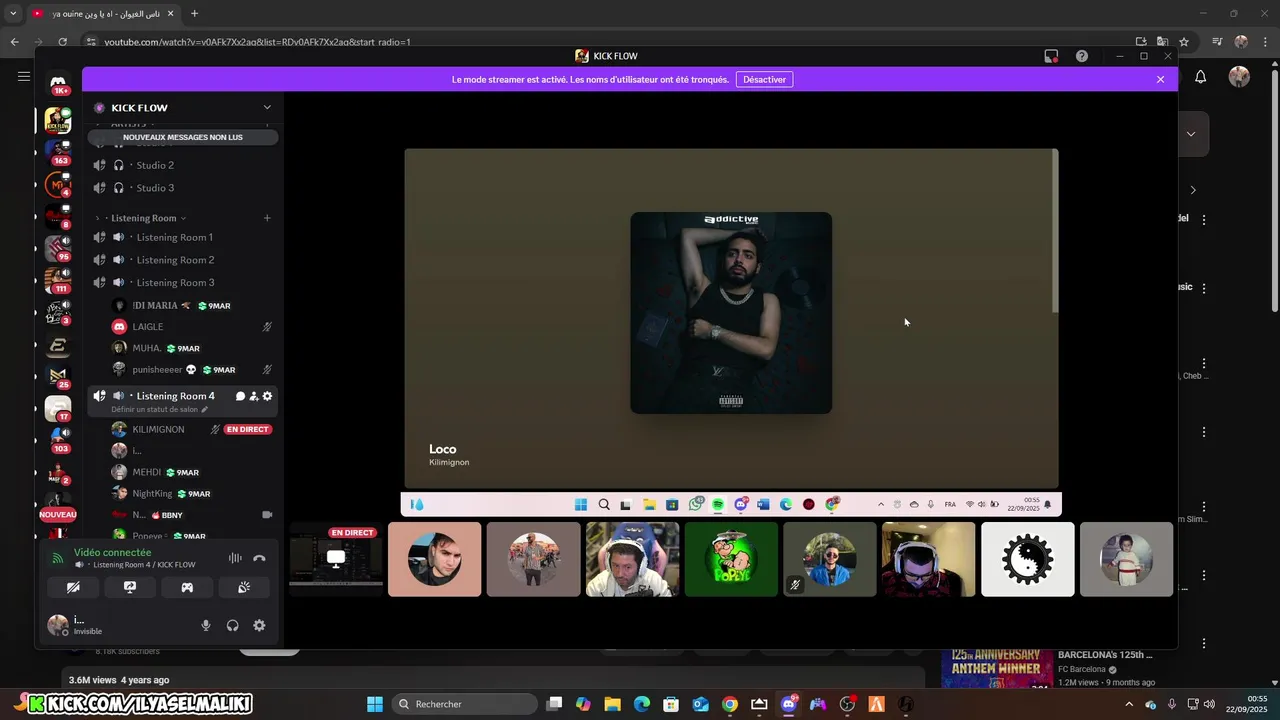This screenshot has width=1280, height=720.
Task: Toggle camera on in voice panel
Action: (73, 588)
